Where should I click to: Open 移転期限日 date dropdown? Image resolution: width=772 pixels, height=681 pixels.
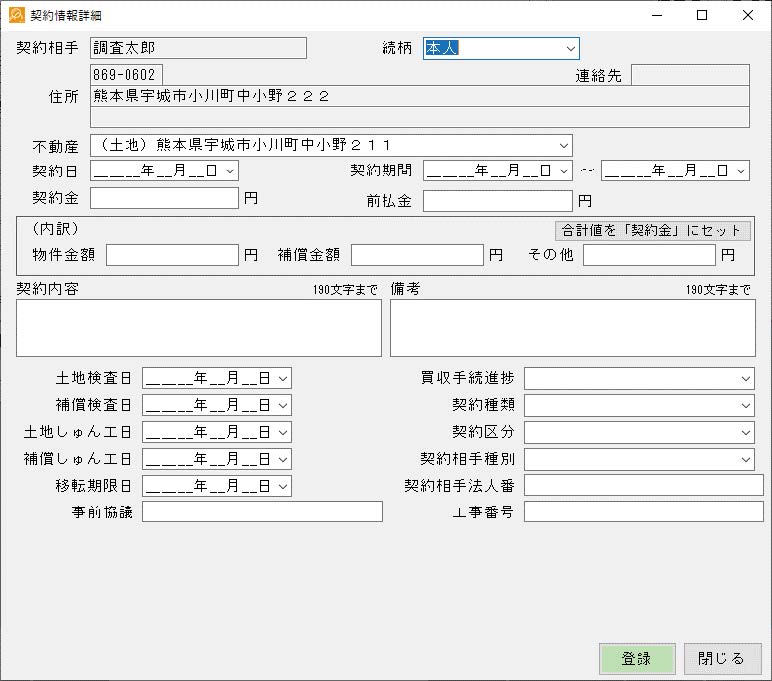tap(283, 486)
